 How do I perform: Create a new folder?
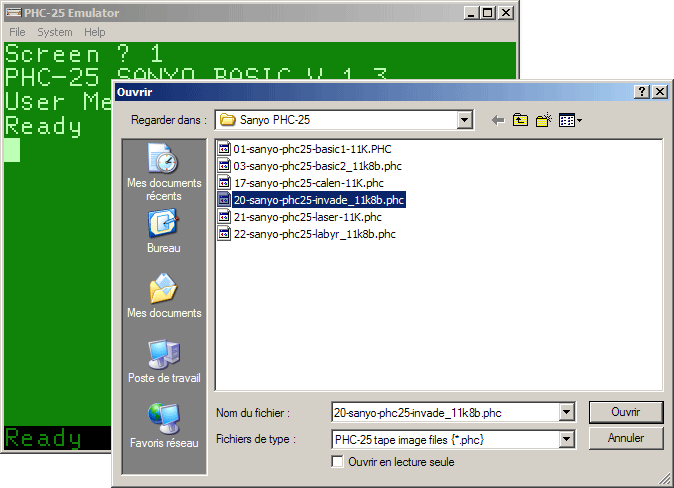click(543, 120)
